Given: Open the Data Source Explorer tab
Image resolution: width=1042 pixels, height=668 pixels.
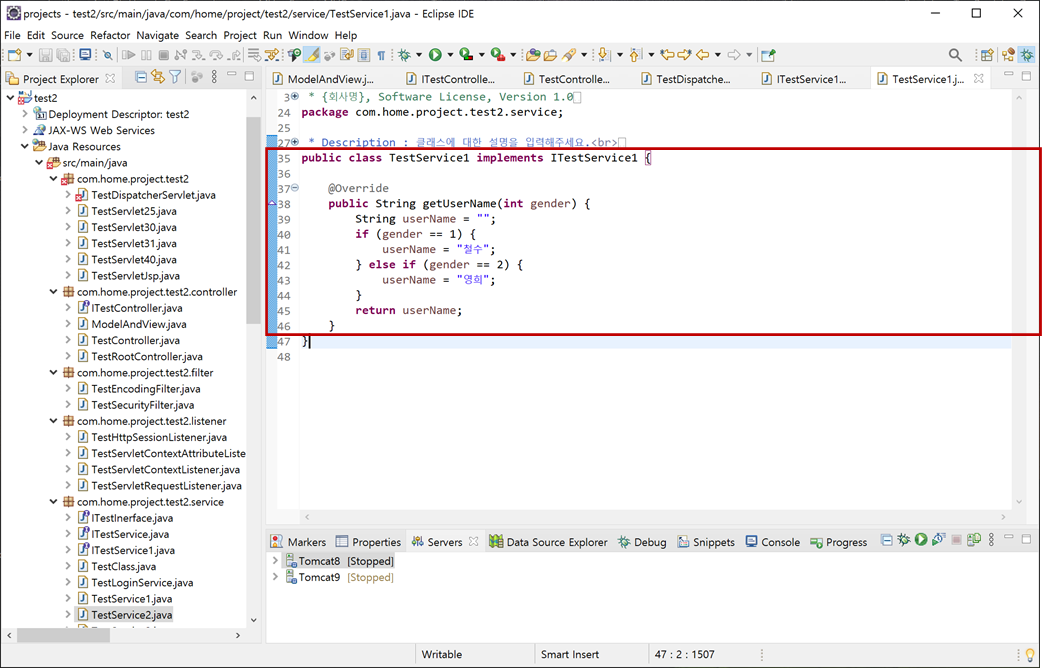Looking at the screenshot, I should coord(549,542).
